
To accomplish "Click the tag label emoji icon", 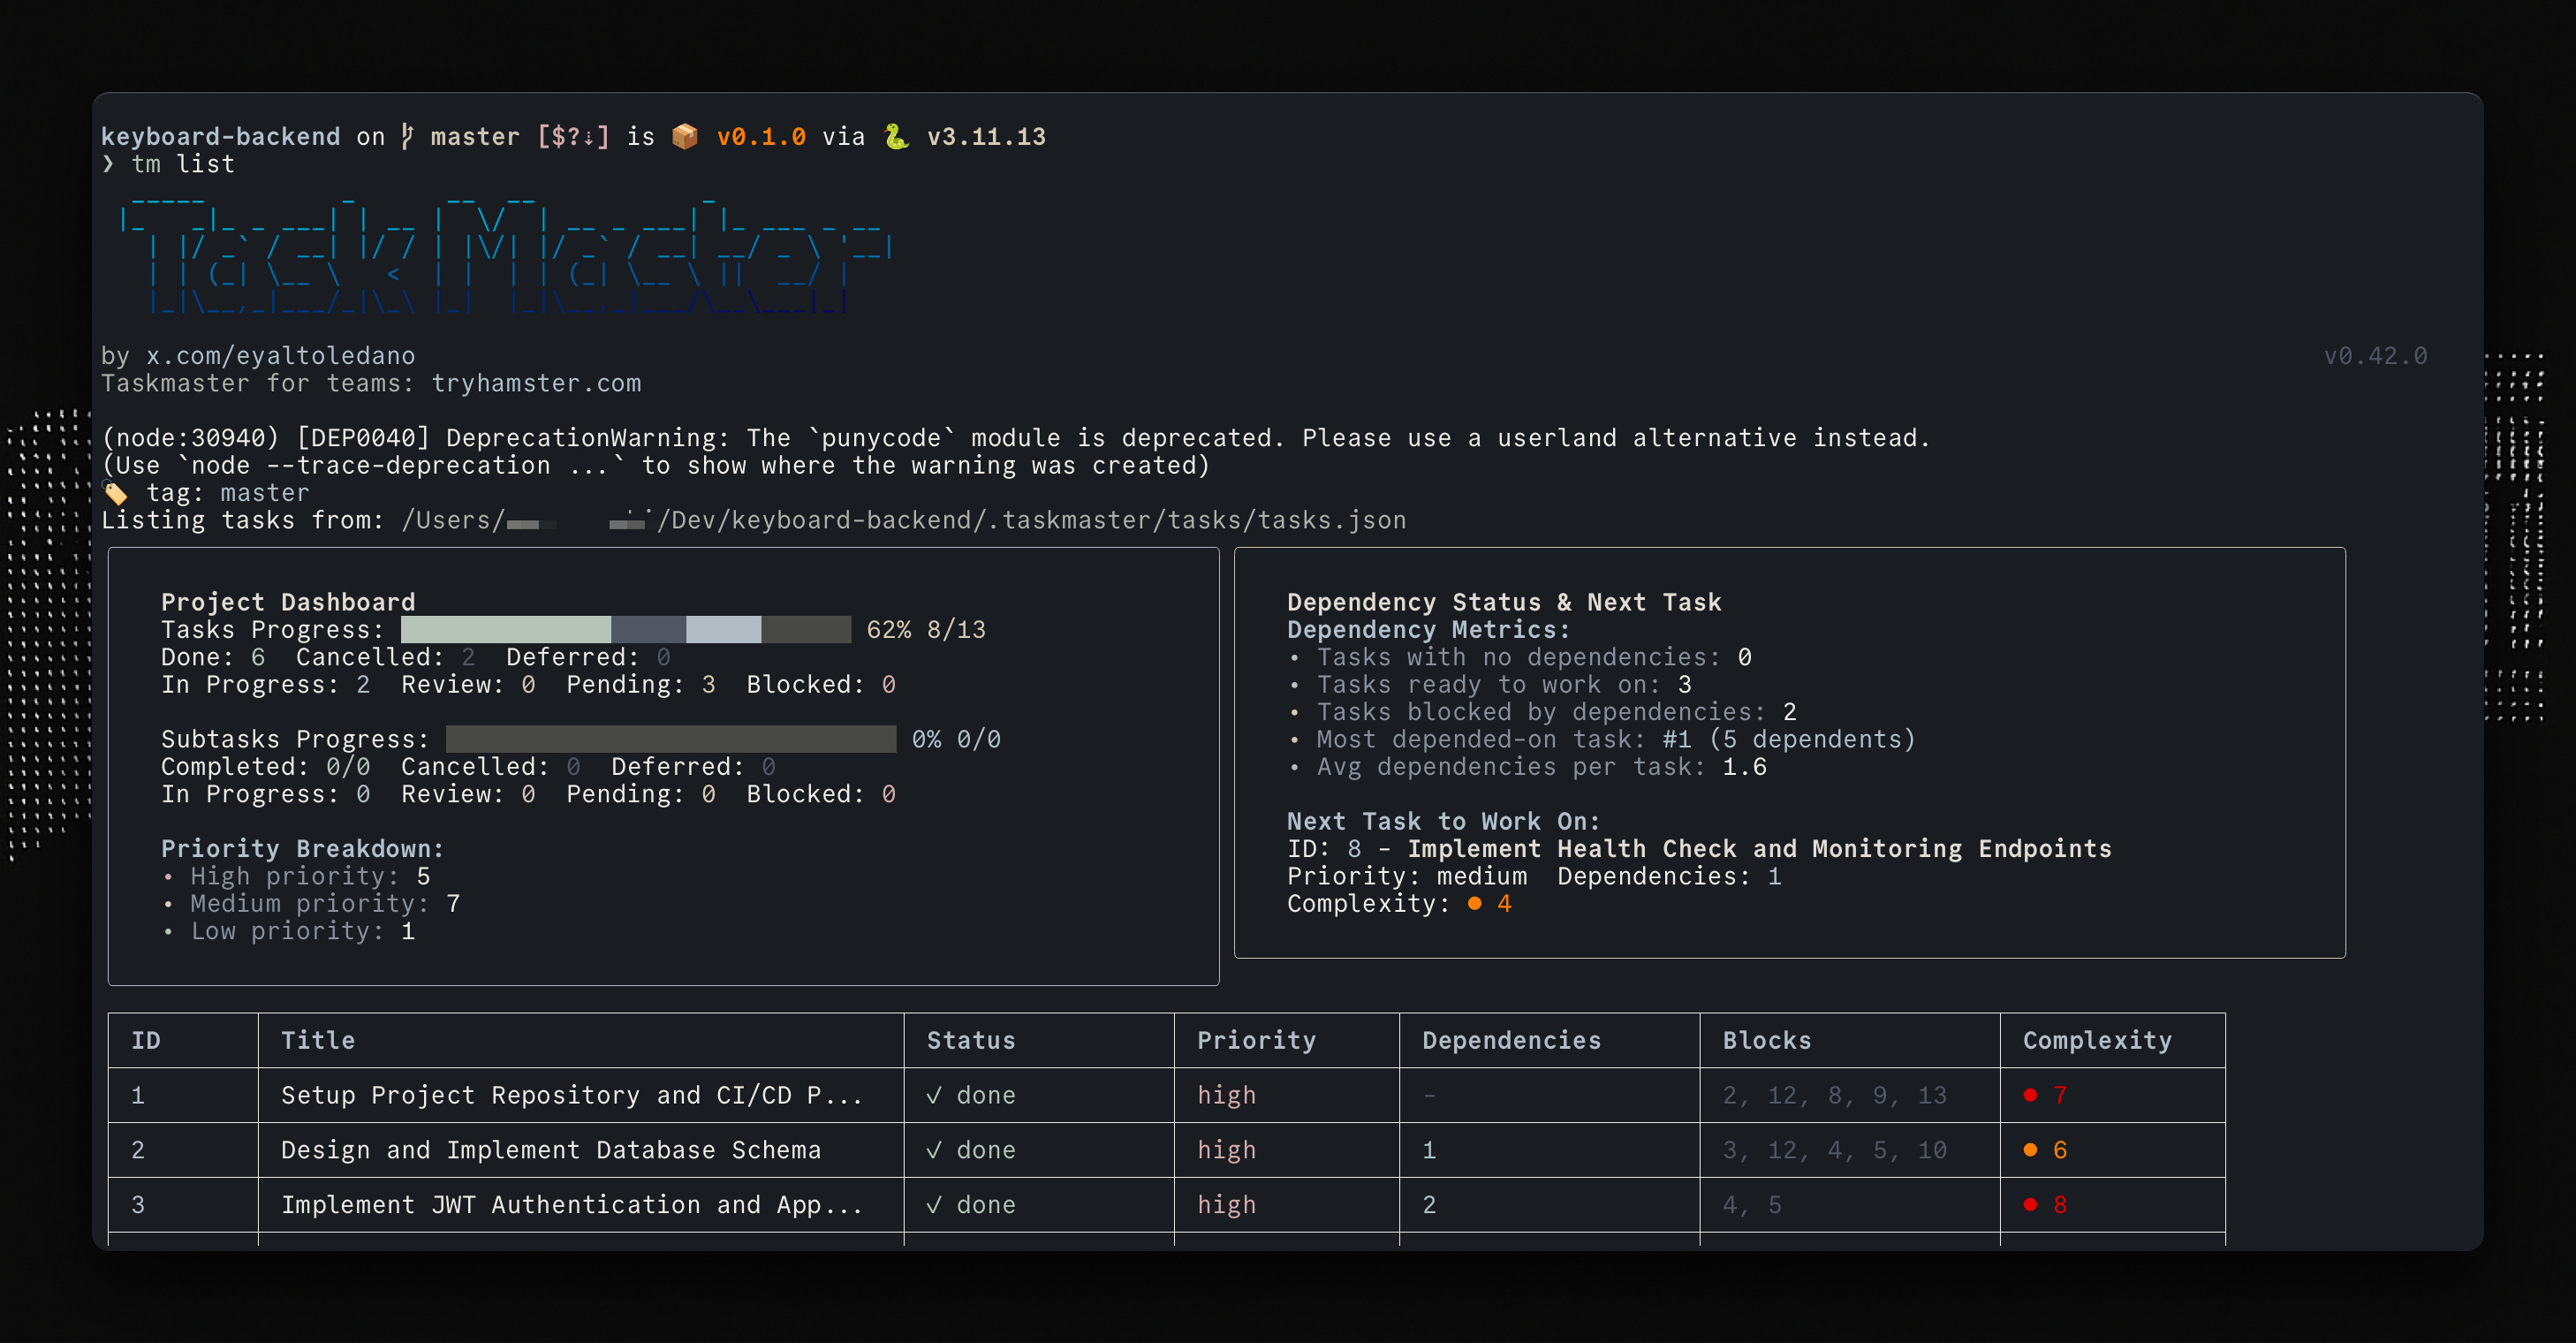I will (116, 493).
